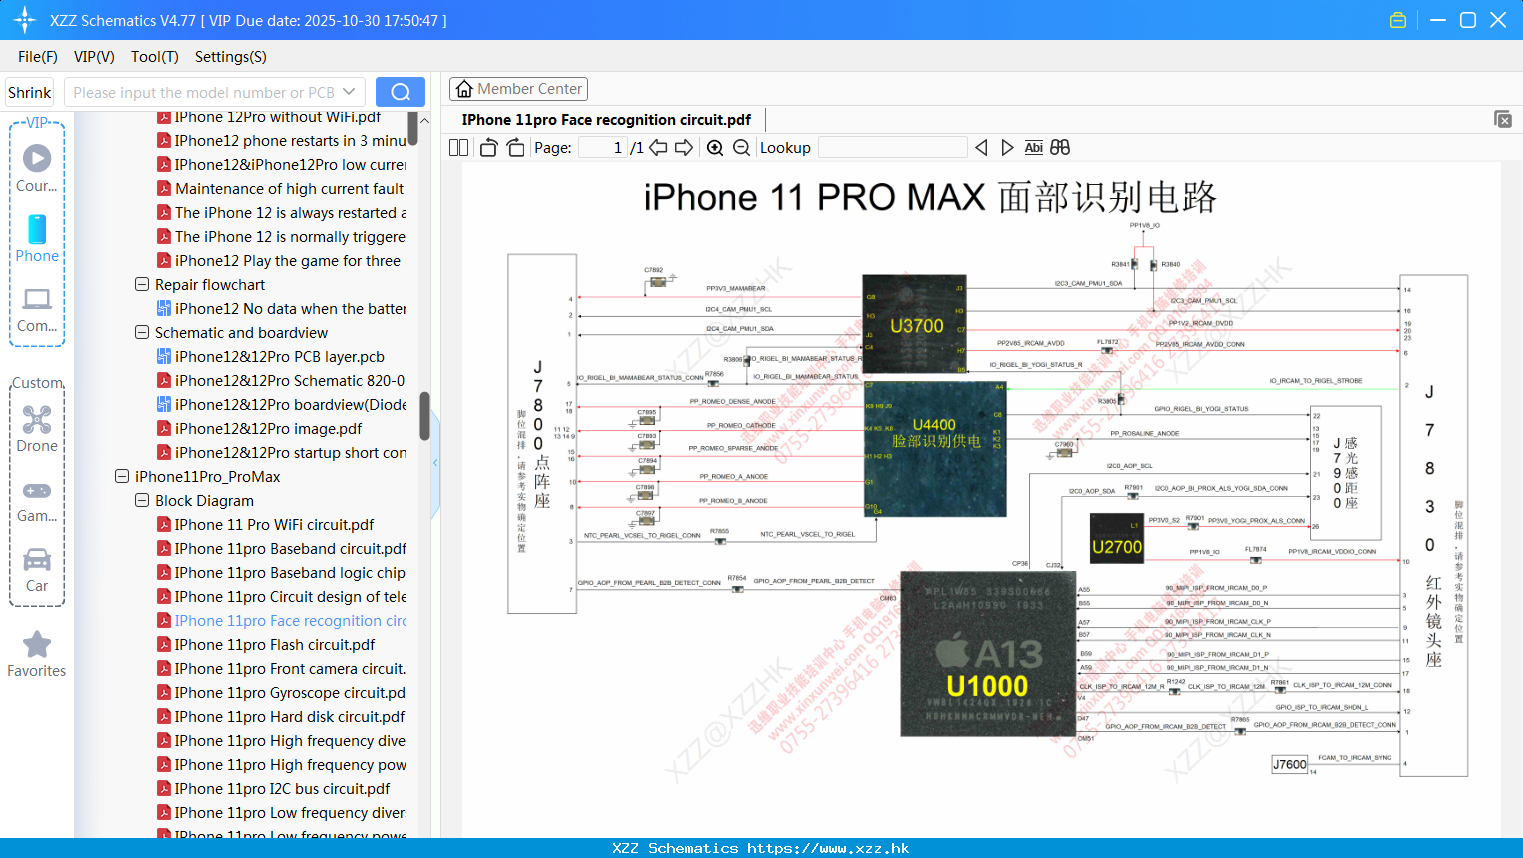Open the model number dropdown arrow
This screenshot has width=1523, height=858.
(349, 92)
